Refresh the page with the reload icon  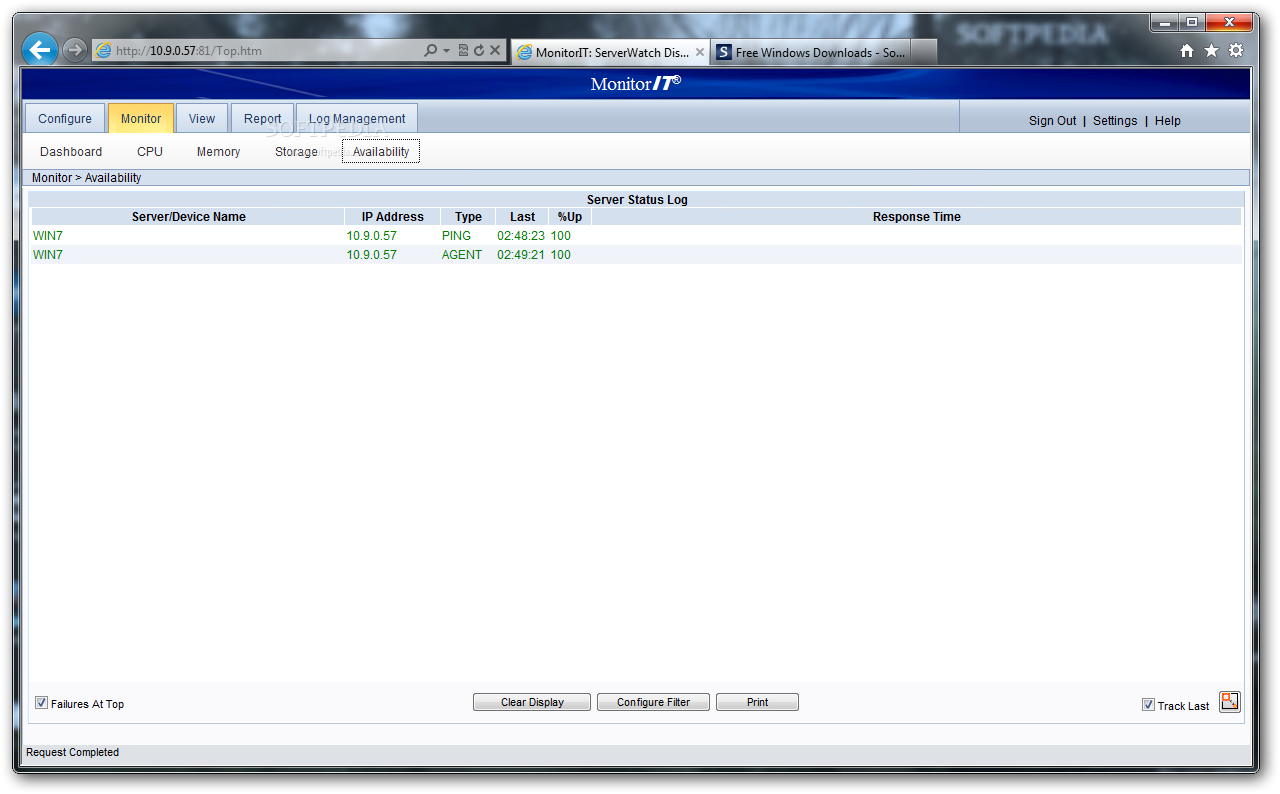pos(479,50)
